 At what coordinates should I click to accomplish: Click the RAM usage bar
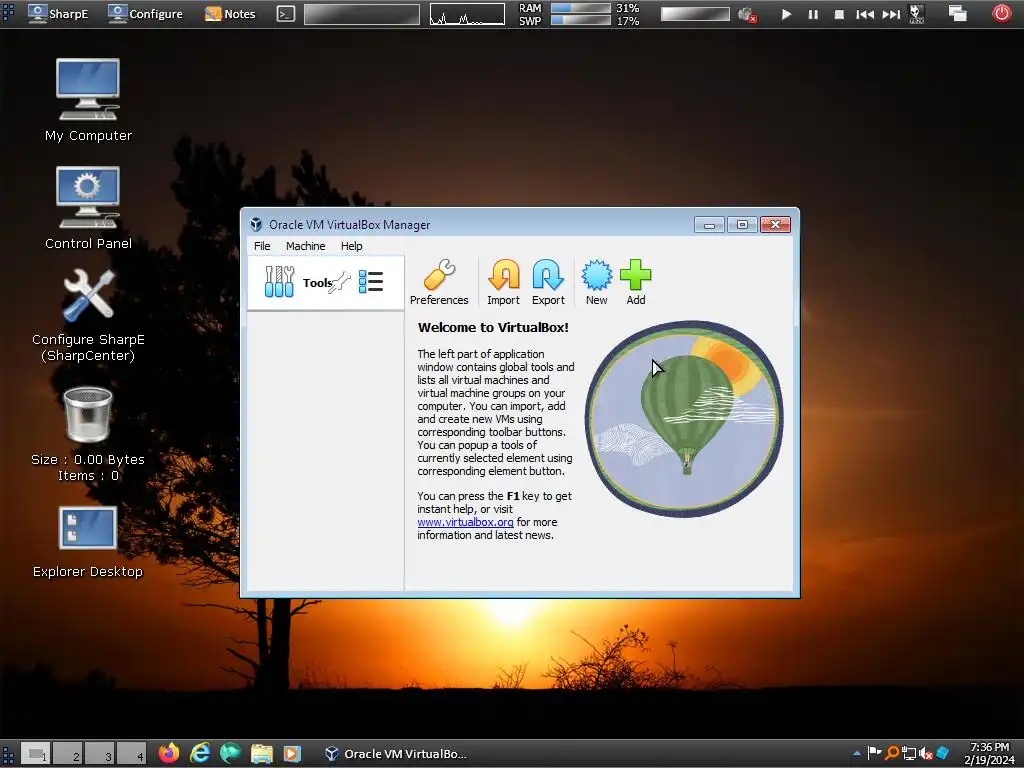pyautogui.click(x=581, y=8)
